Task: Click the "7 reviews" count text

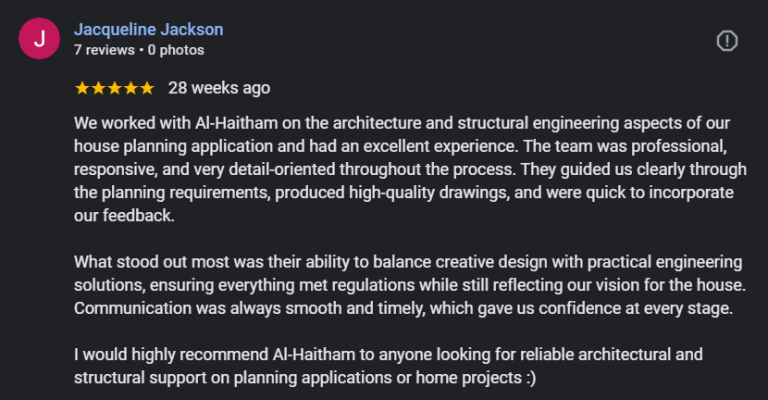Action: point(104,49)
